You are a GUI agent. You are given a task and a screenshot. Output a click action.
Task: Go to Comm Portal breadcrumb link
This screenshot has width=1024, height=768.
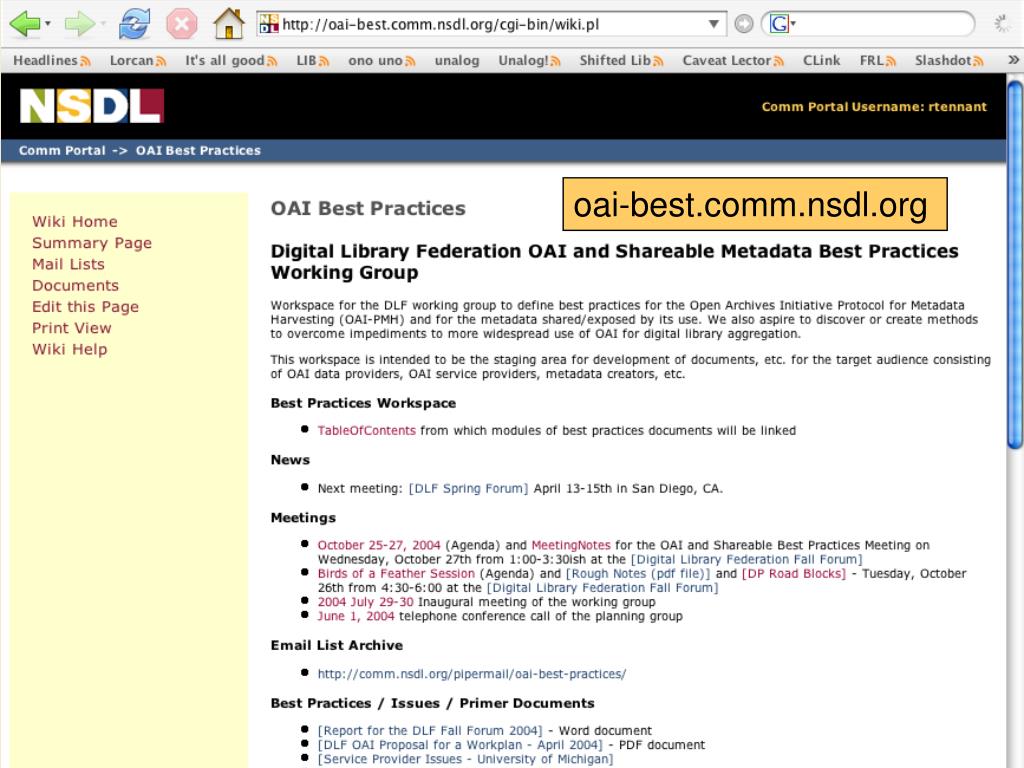pyautogui.click(x=62, y=150)
